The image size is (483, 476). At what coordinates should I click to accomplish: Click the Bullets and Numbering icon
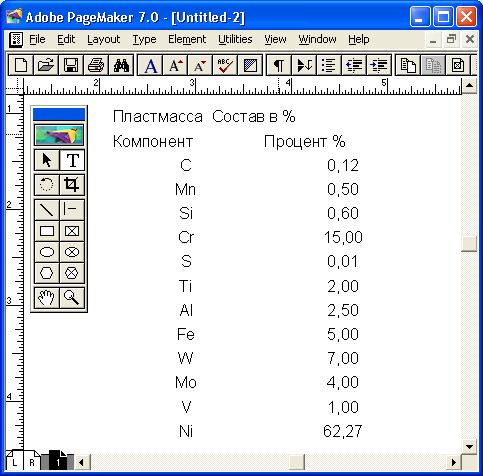point(329,65)
